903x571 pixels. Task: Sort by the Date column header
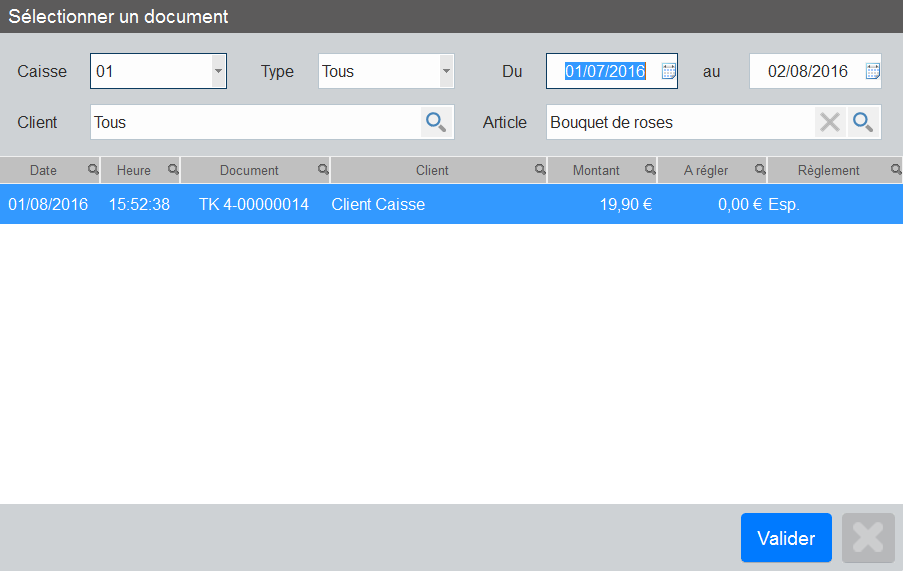[43, 170]
